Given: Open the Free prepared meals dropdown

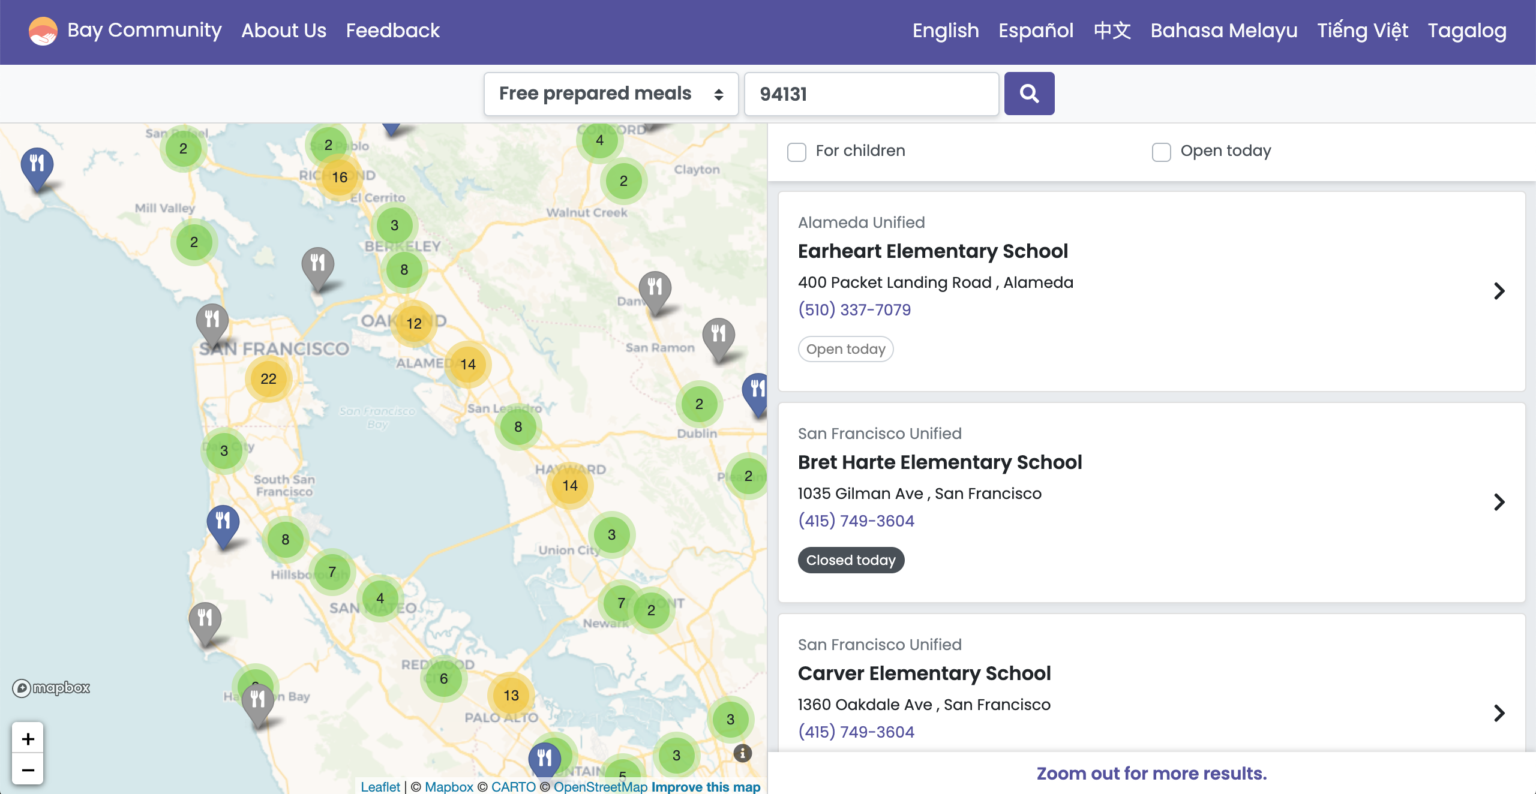Looking at the screenshot, I should click(x=611, y=94).
